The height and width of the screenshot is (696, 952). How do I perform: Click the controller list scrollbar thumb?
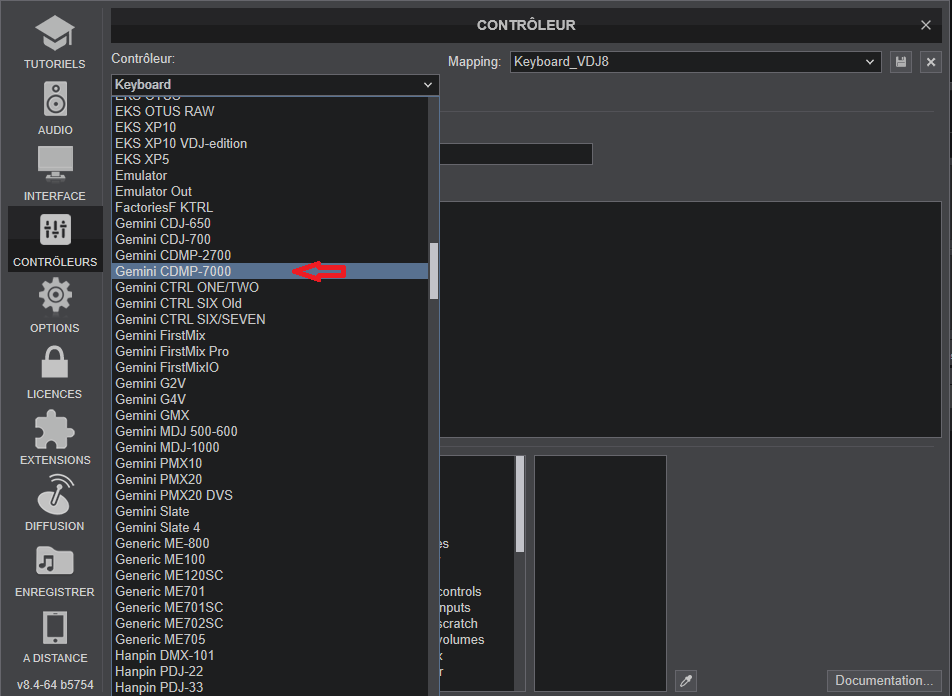(434, 271)
